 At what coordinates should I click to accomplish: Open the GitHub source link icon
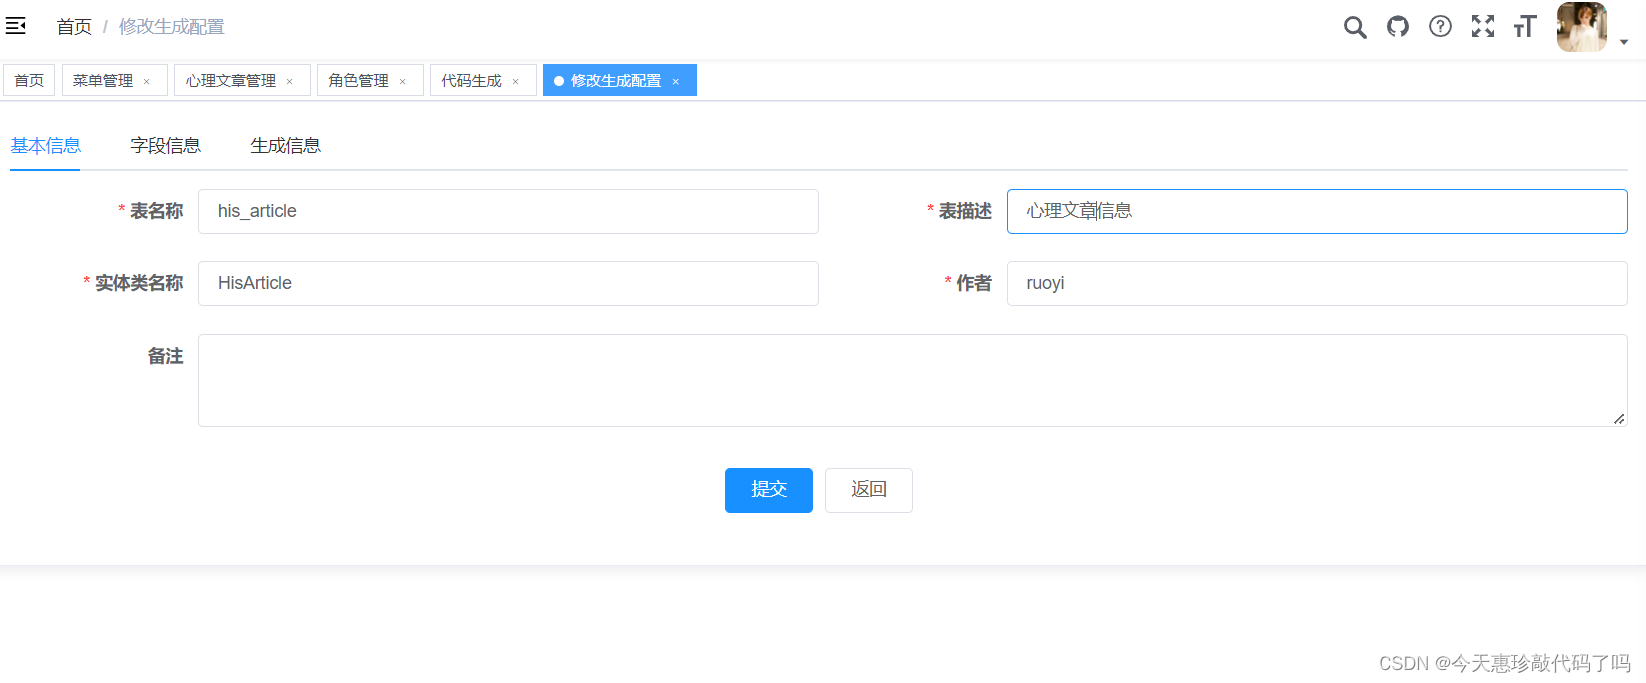[x=1398, y=27]
